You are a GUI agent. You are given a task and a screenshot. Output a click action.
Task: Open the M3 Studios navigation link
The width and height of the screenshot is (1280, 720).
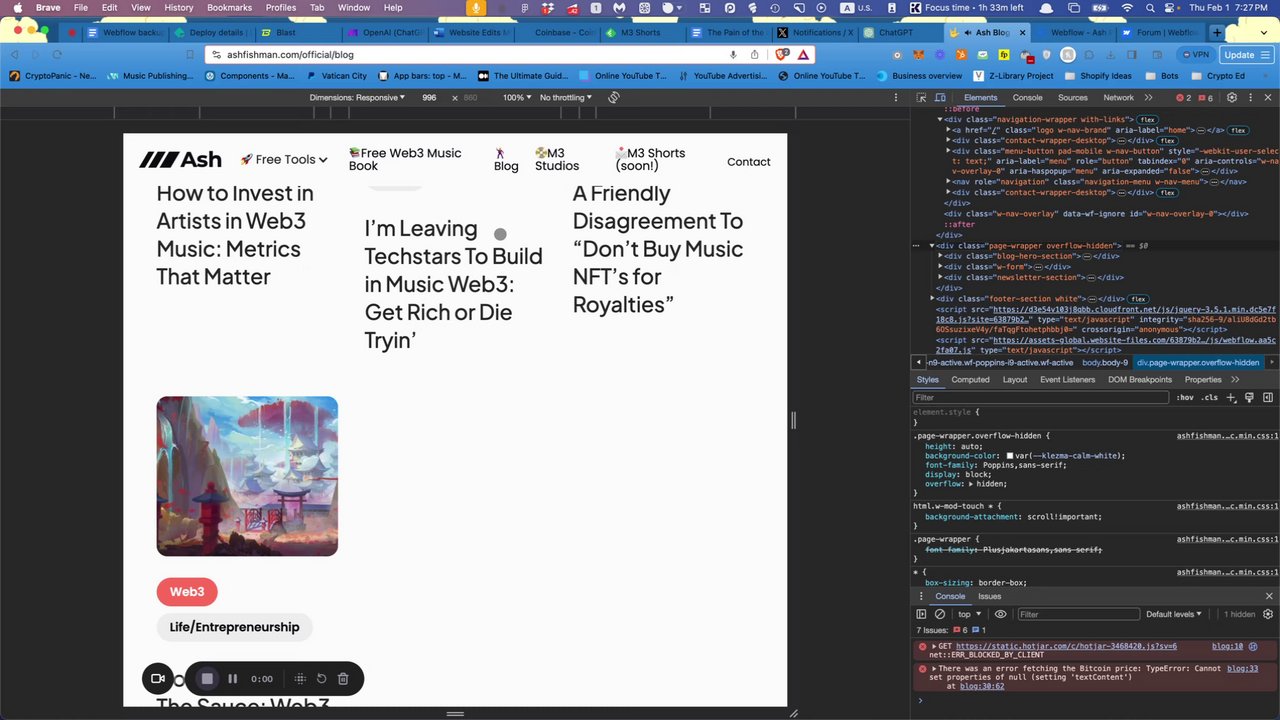pos(557,160)
